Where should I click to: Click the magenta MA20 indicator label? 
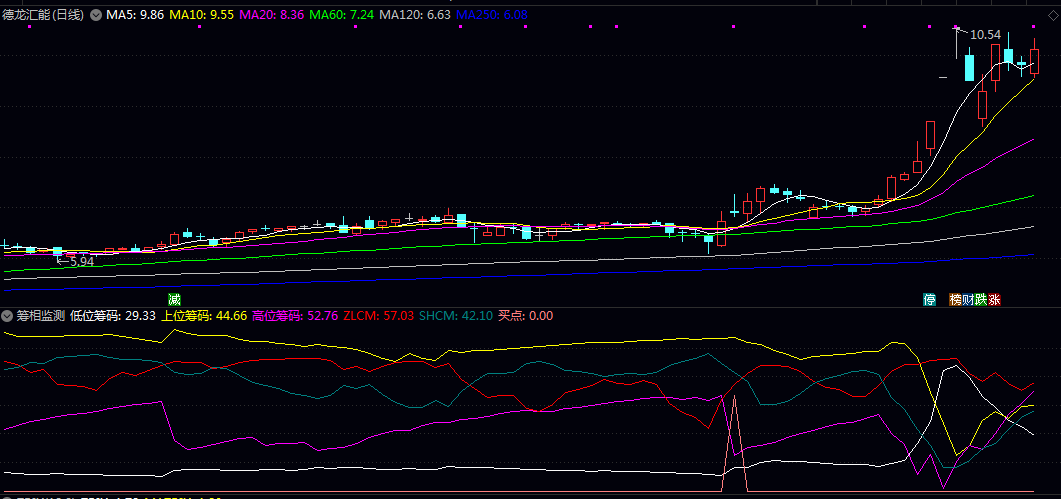[272, 16]
